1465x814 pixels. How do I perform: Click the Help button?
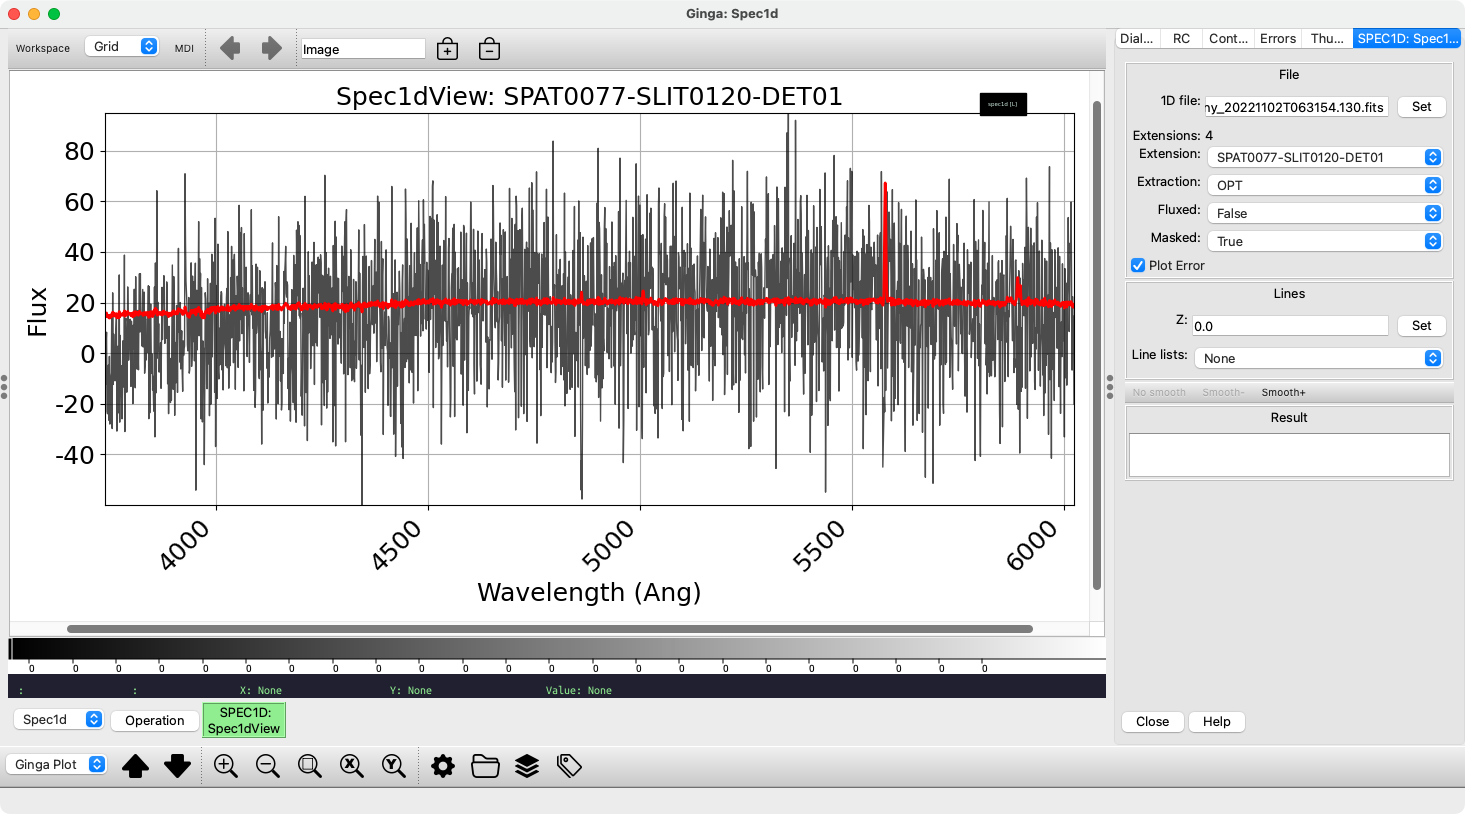[x=1216, y=722]
